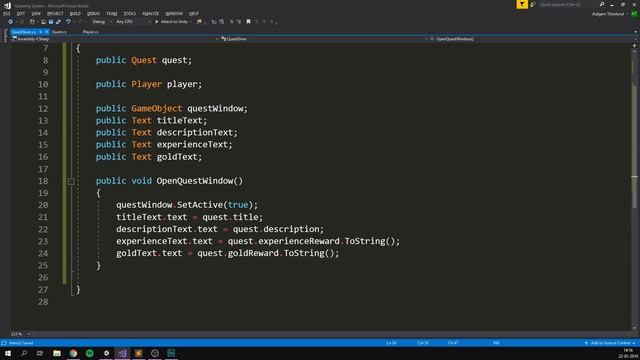Open the Debug configuration dropdown

[102, 22]
